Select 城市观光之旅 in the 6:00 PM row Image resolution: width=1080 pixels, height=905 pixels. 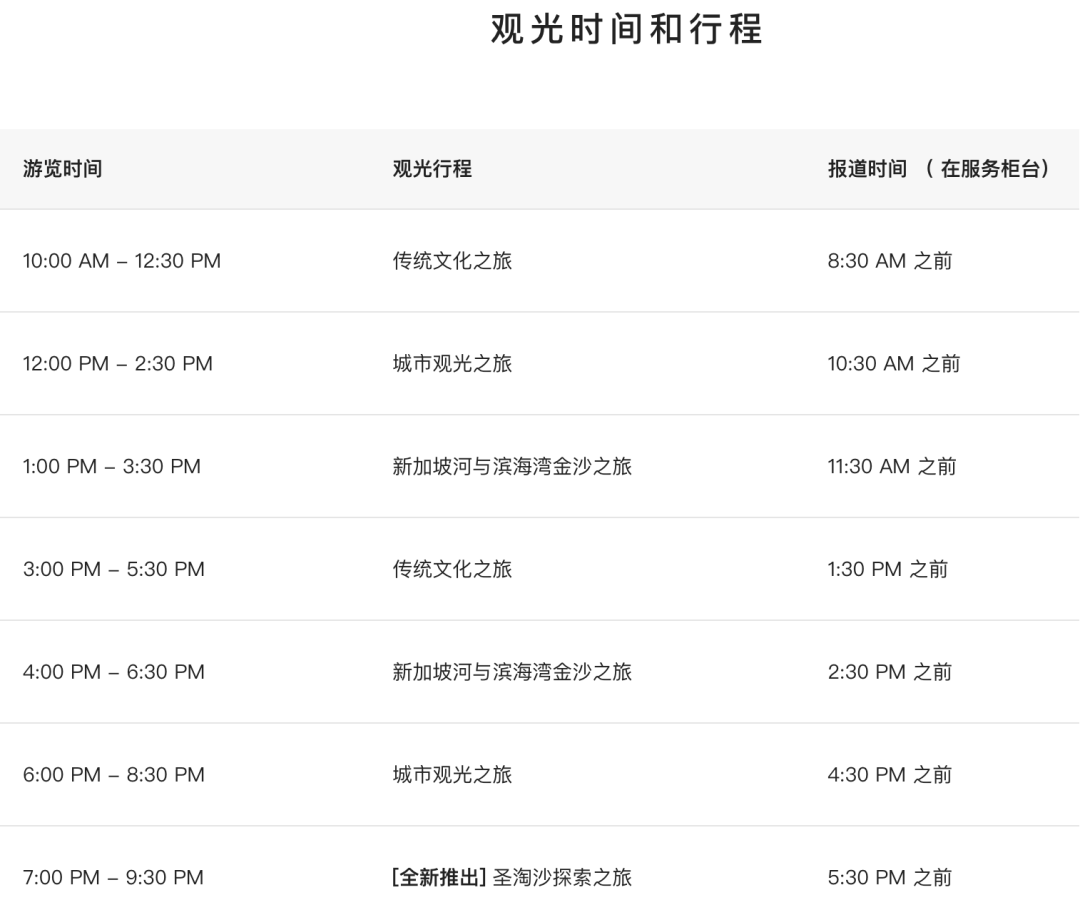tap(453, 775)
